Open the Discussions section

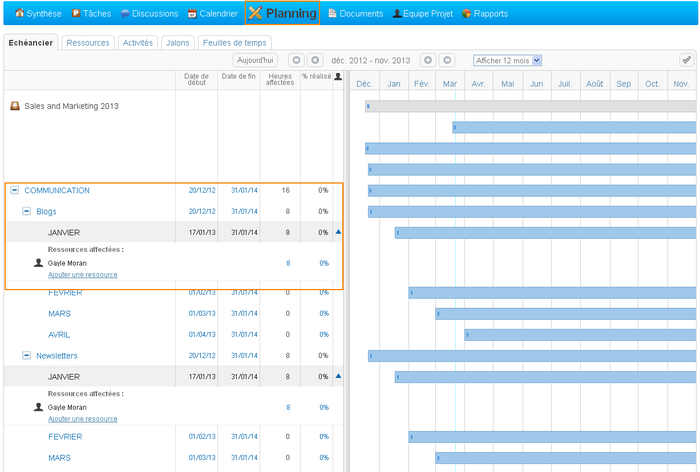(149, 14)
